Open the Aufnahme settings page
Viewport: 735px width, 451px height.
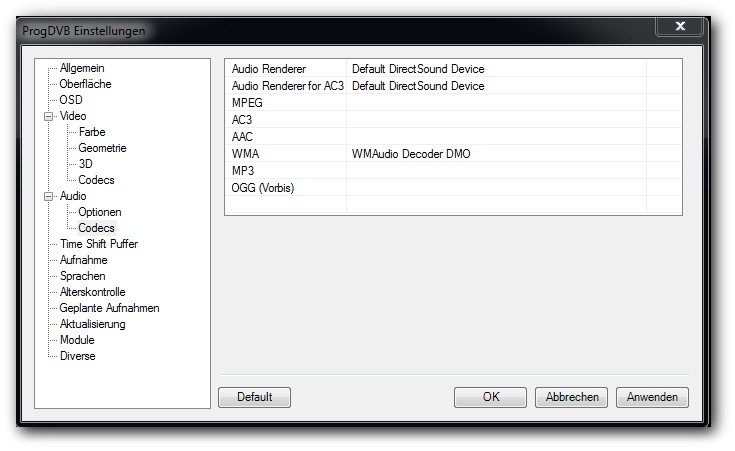coord(83,260)
